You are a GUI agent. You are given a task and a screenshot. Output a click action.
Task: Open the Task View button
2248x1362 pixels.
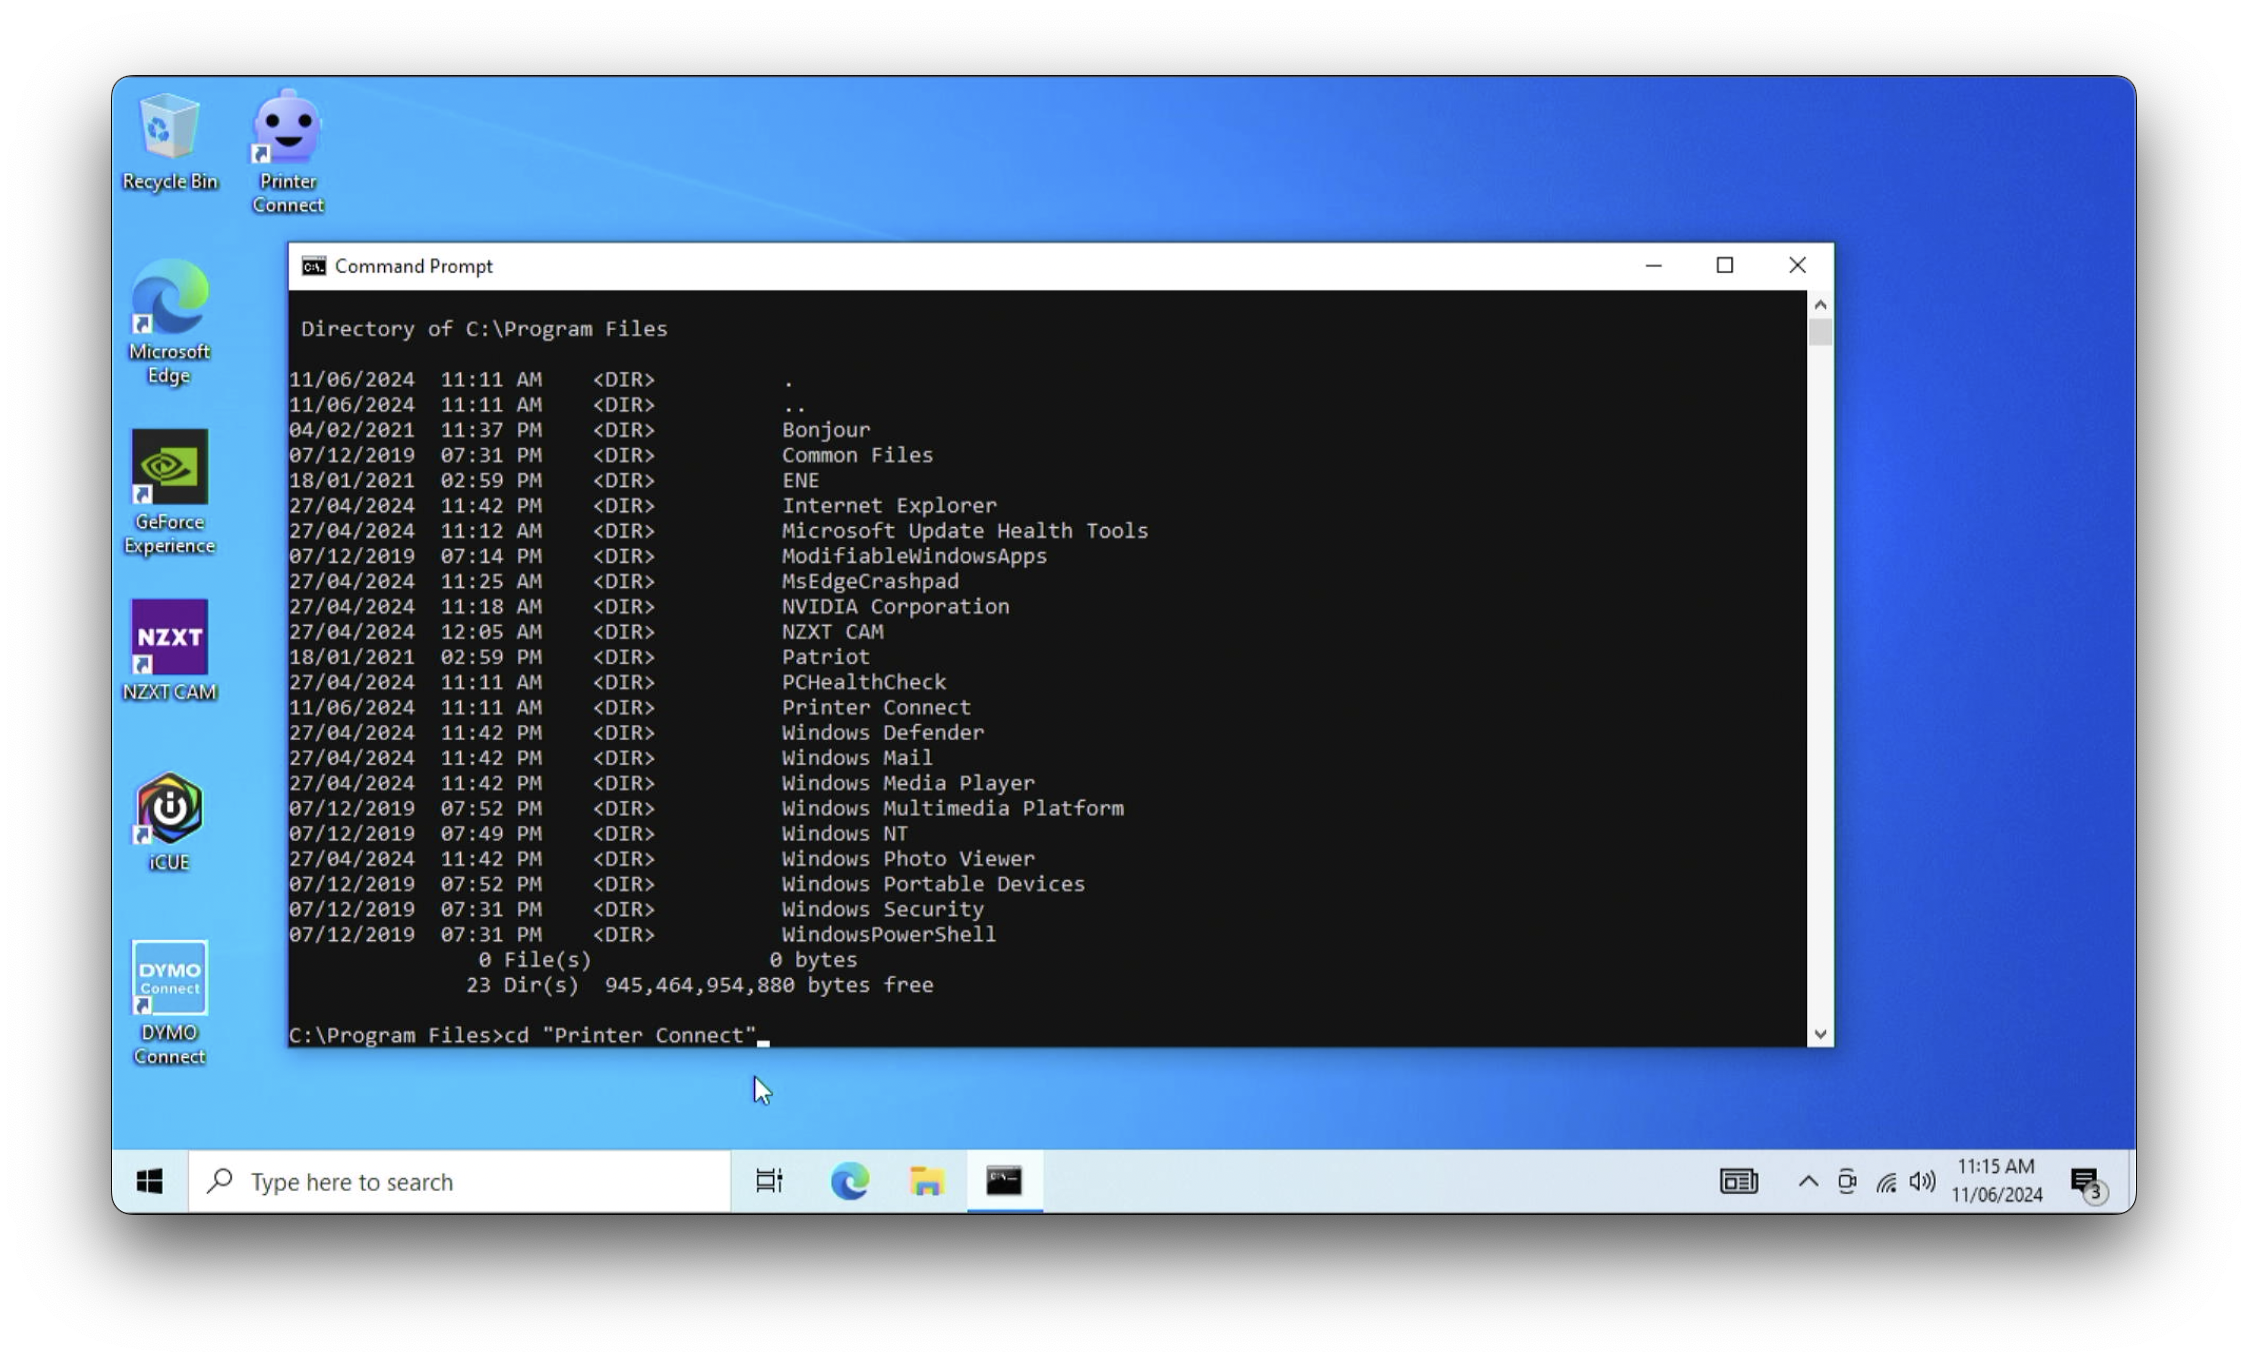769,1182
